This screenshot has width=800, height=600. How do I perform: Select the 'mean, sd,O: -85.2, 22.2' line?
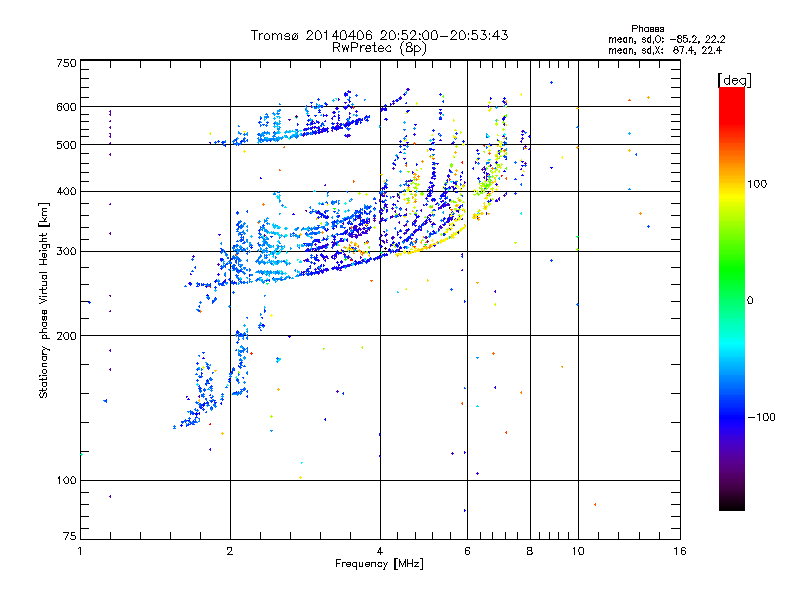[x=666, y=39]
